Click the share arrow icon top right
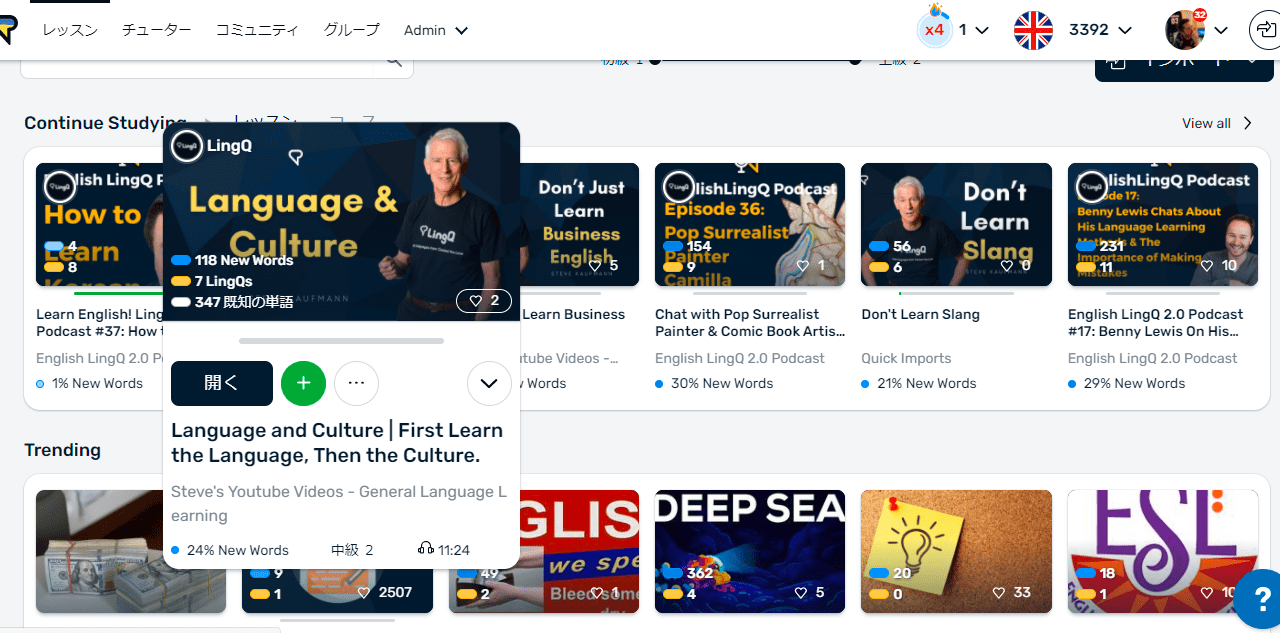Viewport: 1280px width, 633px height. click(x=1265, y=30)
